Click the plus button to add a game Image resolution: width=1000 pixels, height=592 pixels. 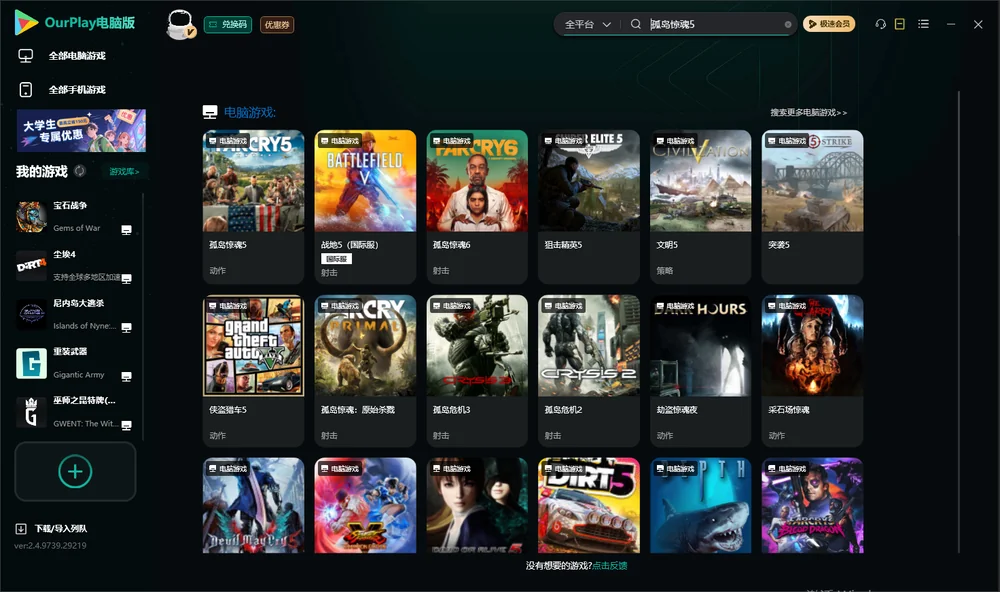pos(75,471)
